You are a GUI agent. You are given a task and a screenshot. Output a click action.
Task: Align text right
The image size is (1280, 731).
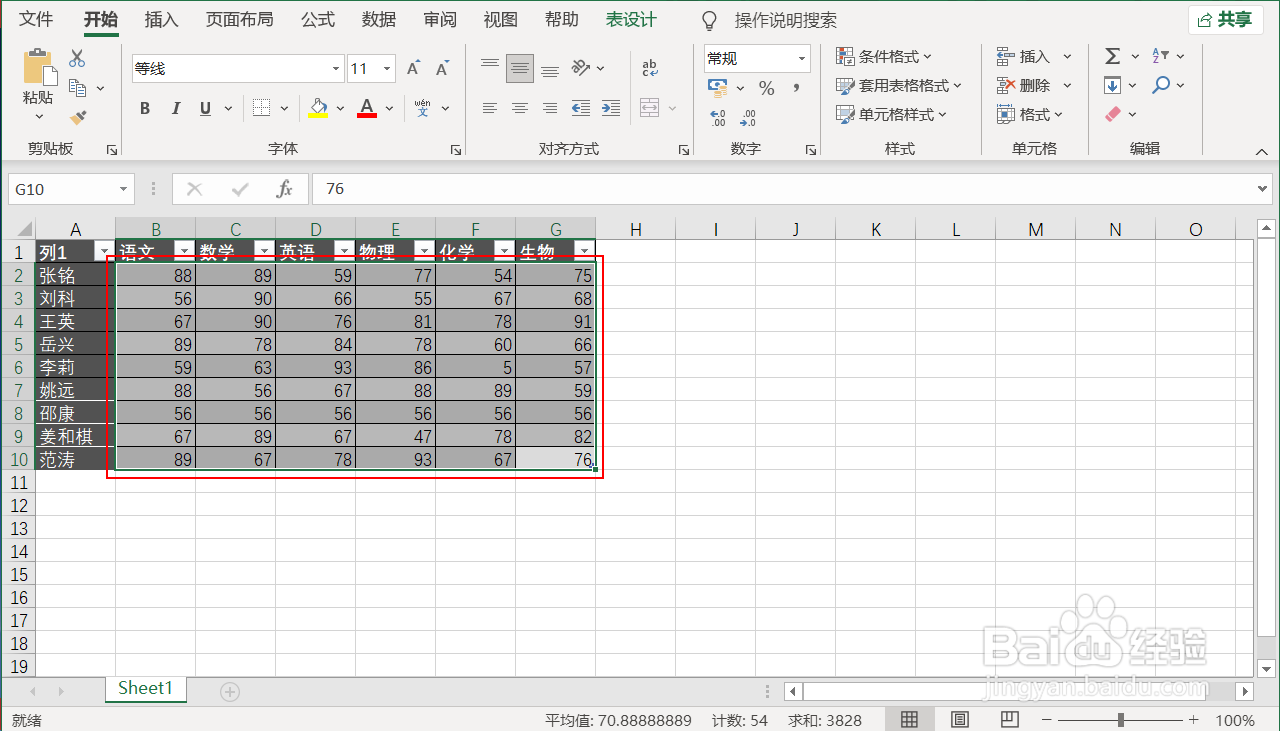pos(550,108)
